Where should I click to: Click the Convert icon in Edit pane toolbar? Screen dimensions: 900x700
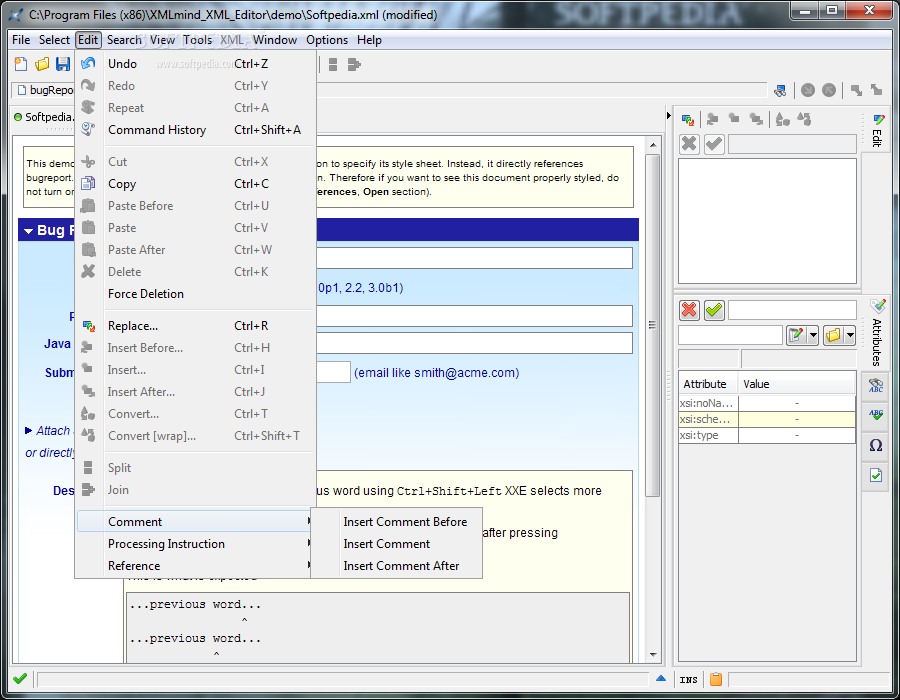tap(782, 119)
